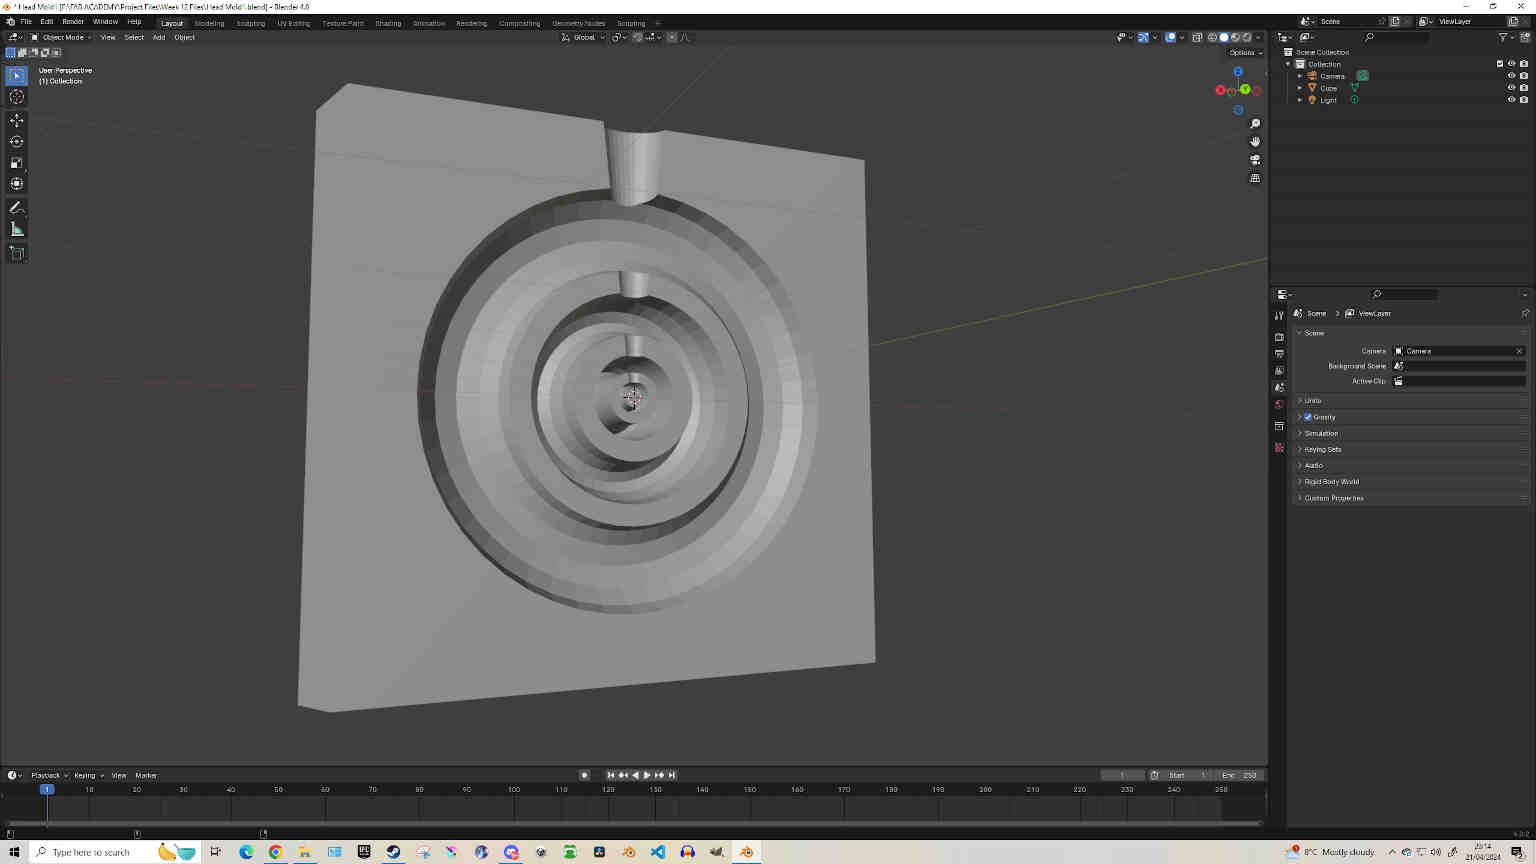The height and width of the screenshot is (864, 1536).
Task: Click the End frame field 250
Action: [1240, 775]
